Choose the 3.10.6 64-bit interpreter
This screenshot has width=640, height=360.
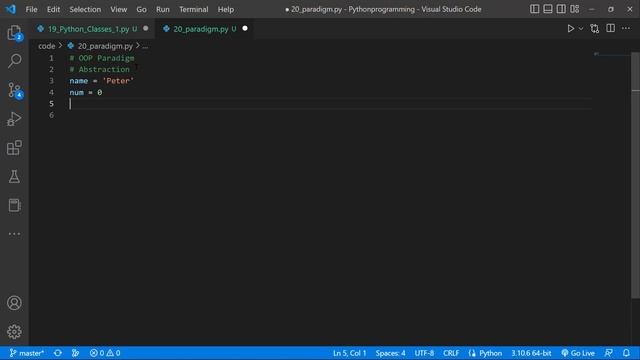531,353
